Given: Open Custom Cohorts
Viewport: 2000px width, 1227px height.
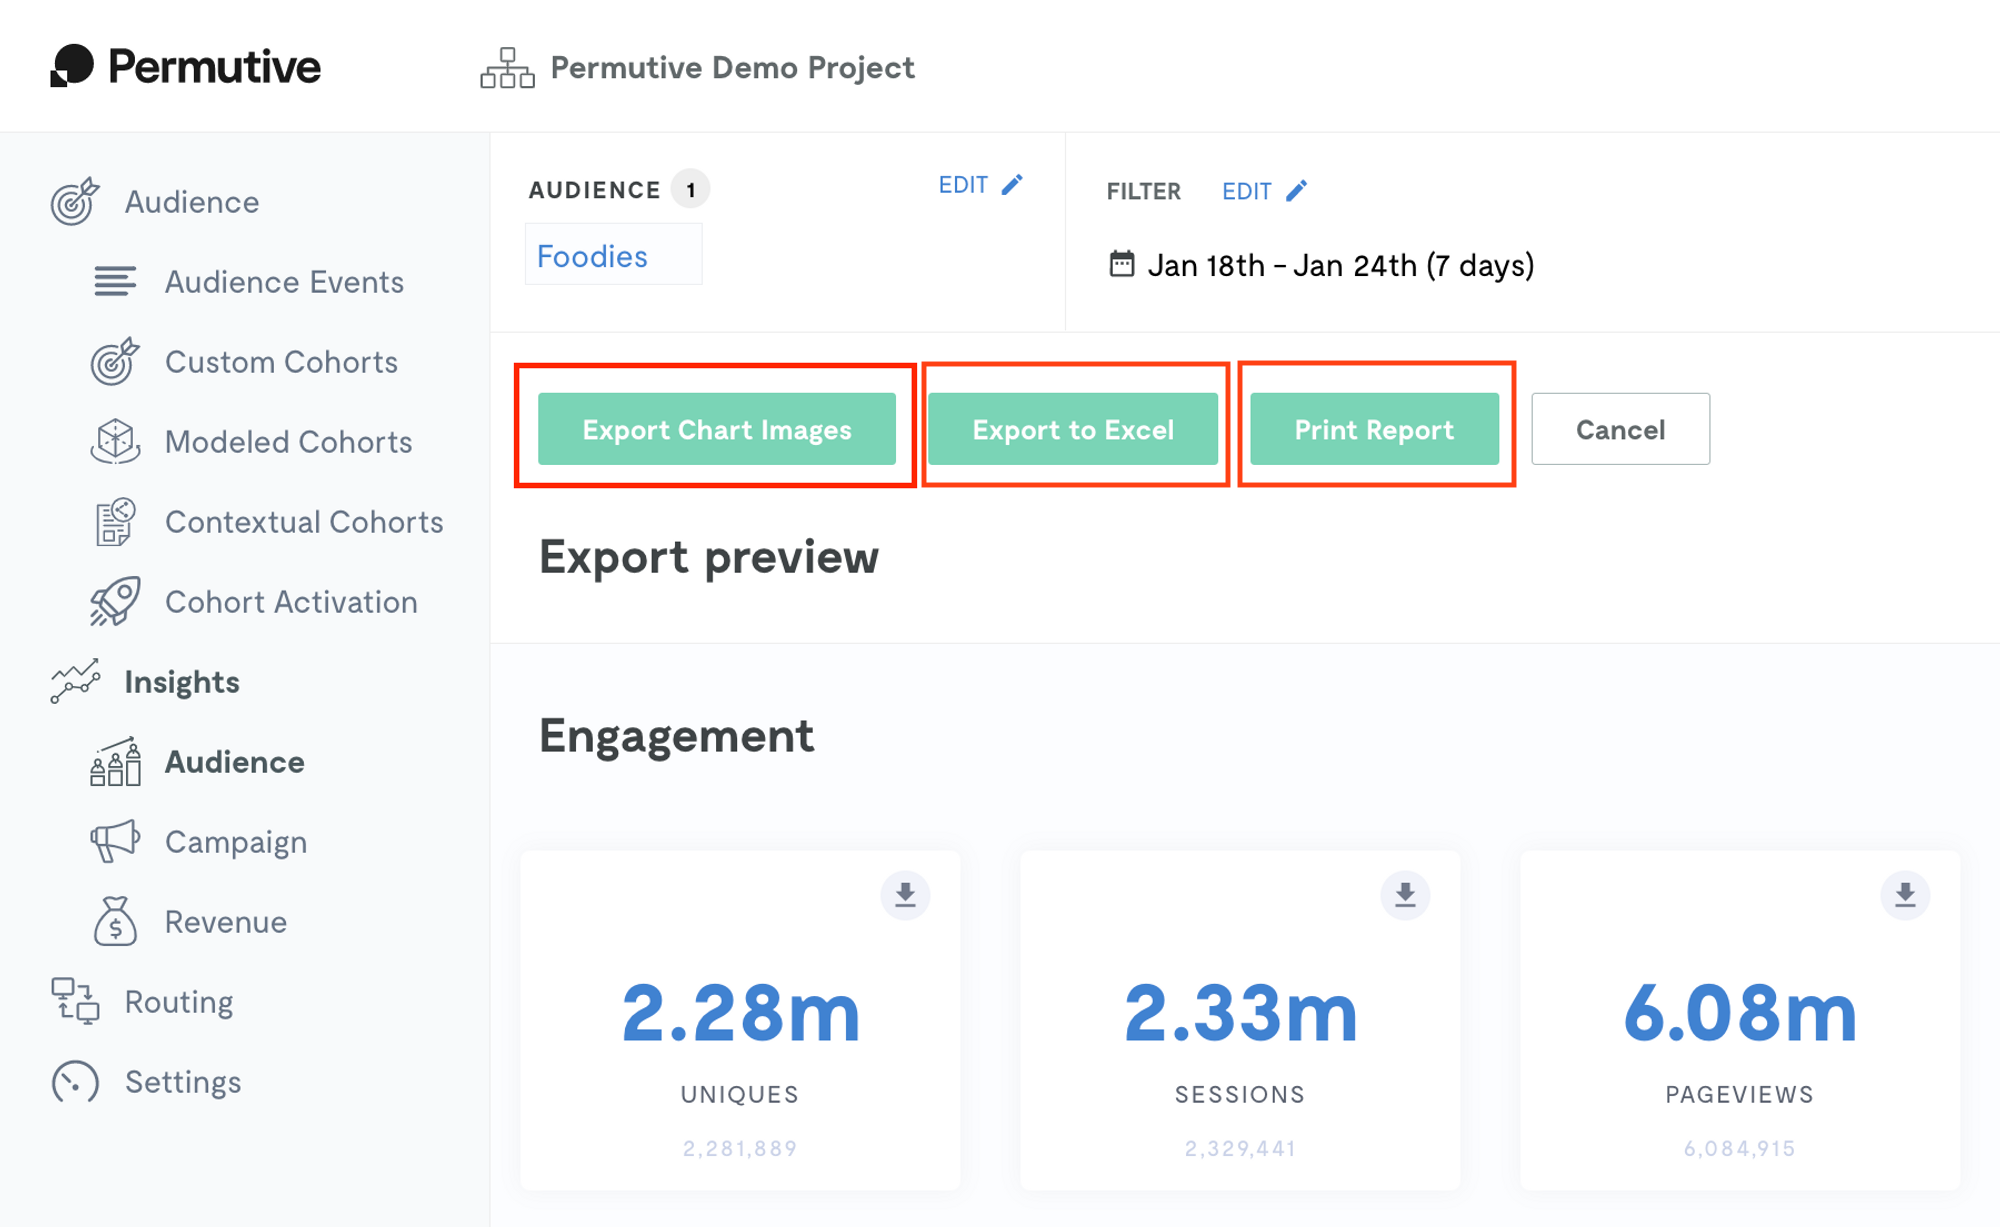Looking at the screenshot, I should click(x=281, y=362).
